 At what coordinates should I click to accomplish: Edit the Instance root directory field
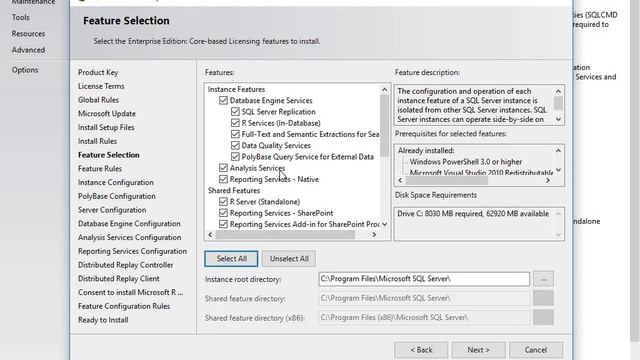coord(424,279)
